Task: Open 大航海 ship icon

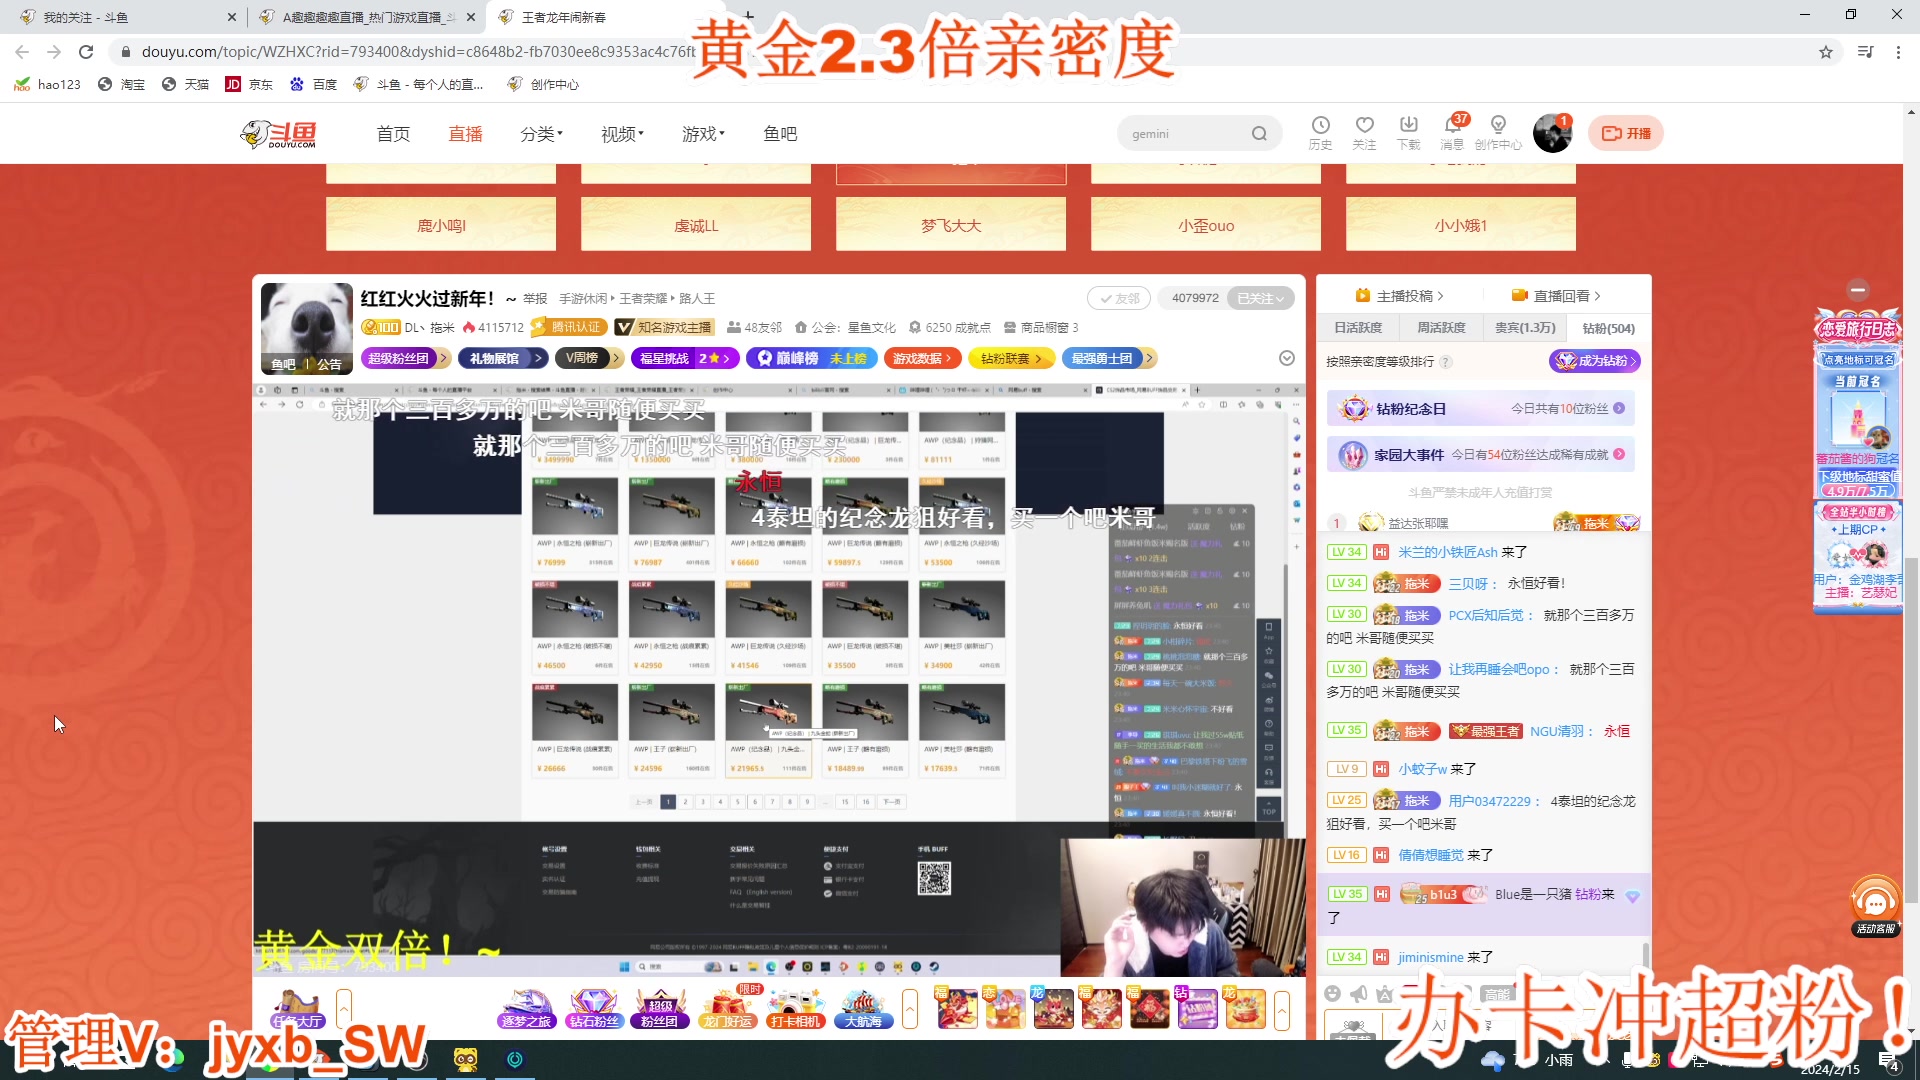Action: (863, 1008)
